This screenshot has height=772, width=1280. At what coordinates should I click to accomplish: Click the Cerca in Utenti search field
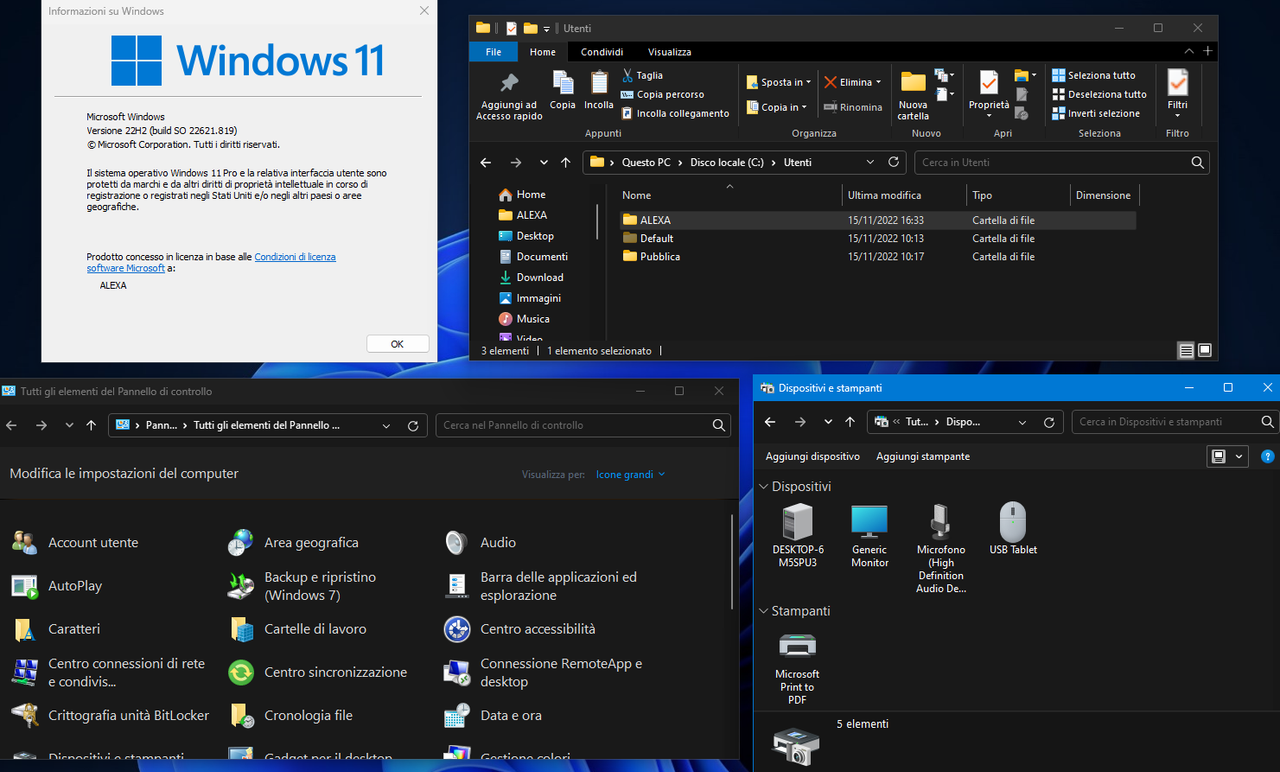point(1062,162)
